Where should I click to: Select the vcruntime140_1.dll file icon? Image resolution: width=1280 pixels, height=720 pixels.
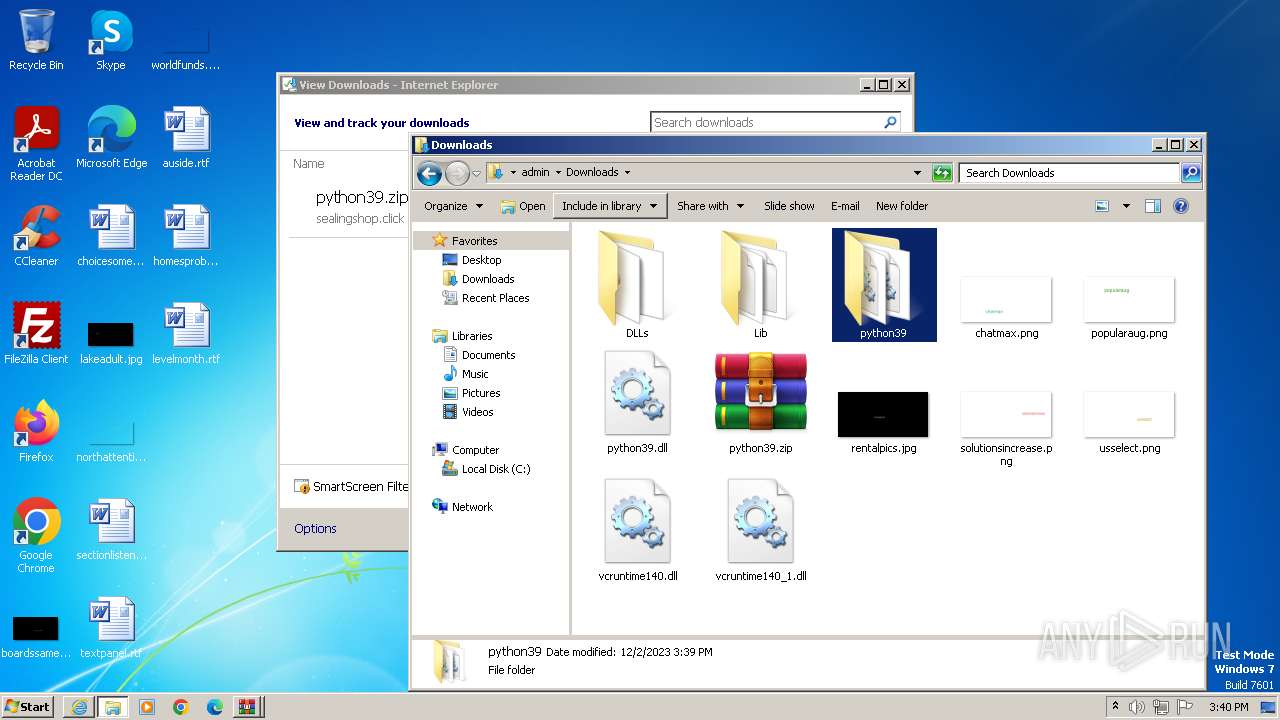point(761,520)
